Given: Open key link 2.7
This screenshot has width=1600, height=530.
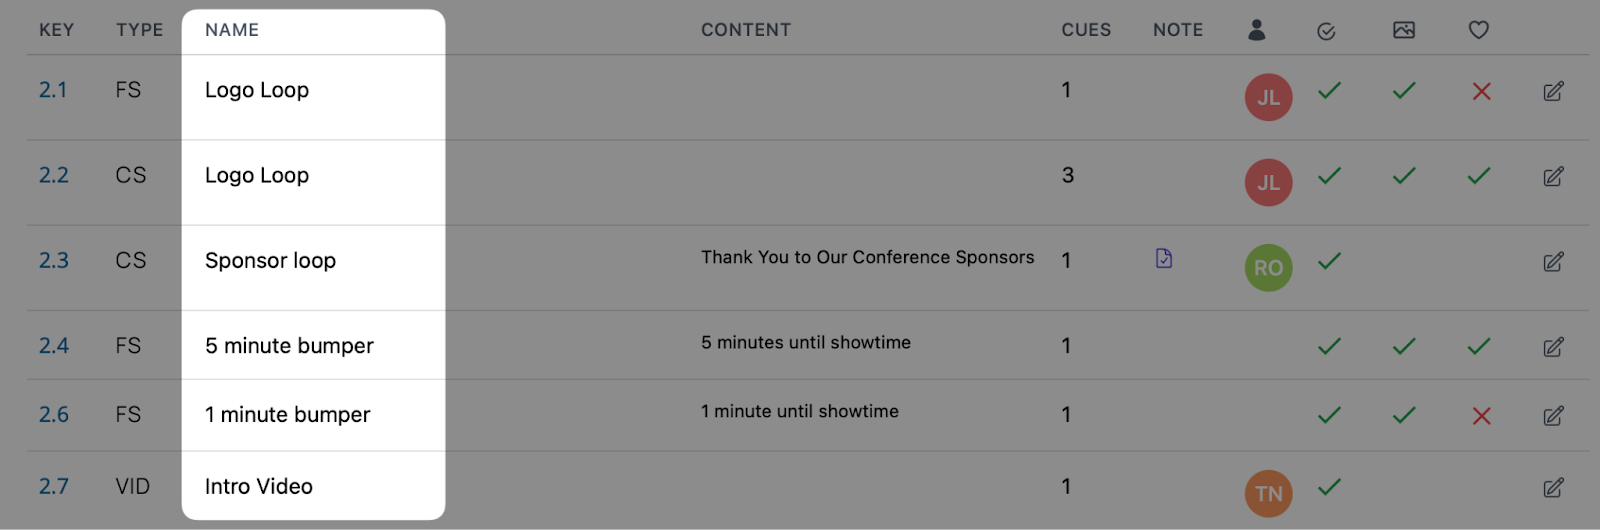Looking at the screenshot, I should click(x=54, y=487).
